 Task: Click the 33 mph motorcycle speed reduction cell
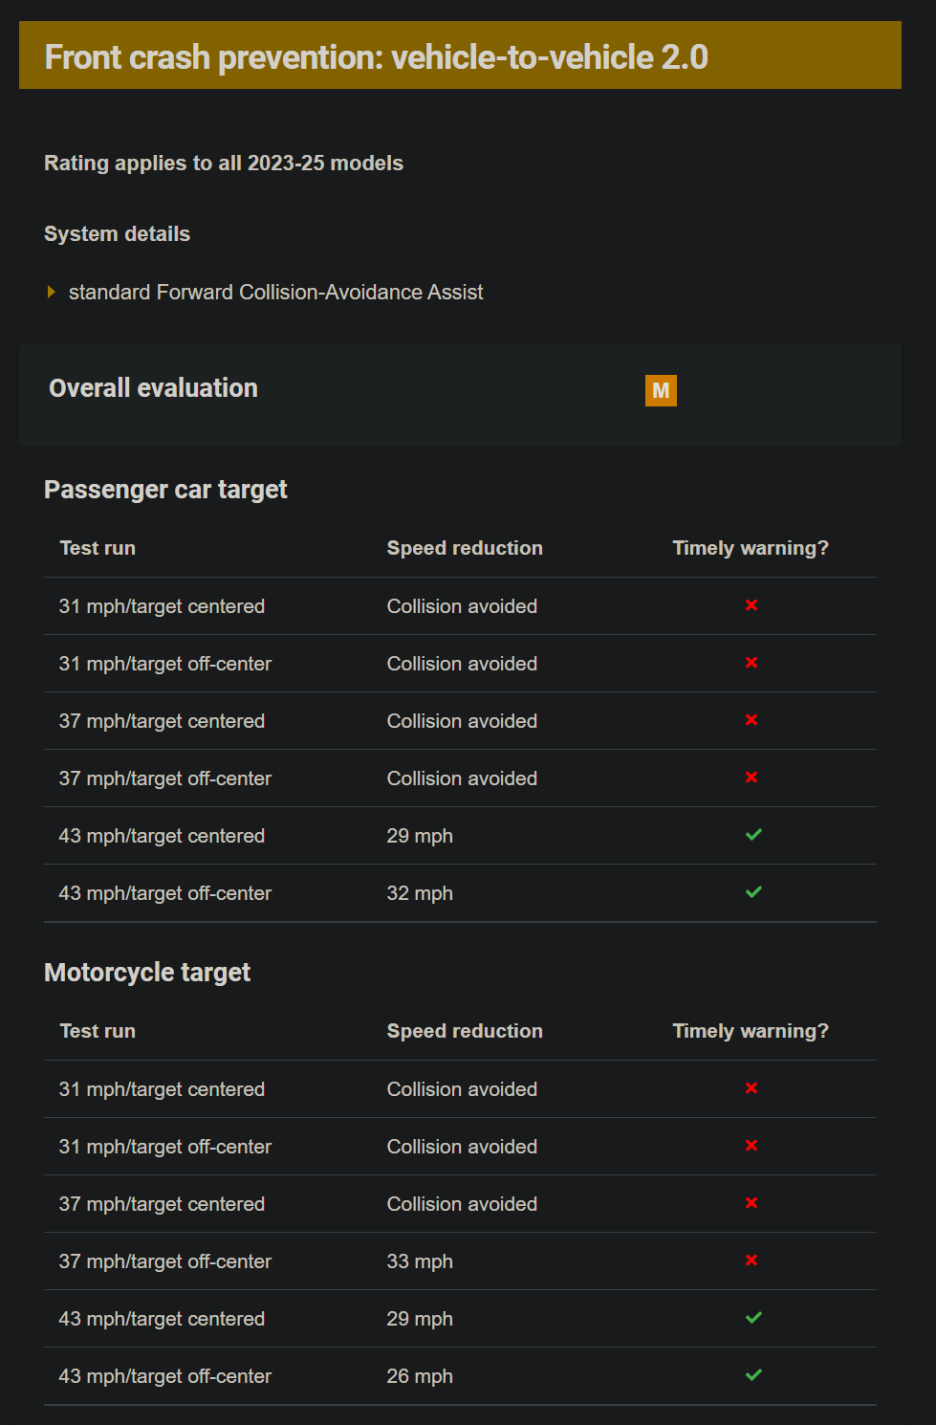pyautogui.click(x=420, y=1261)
